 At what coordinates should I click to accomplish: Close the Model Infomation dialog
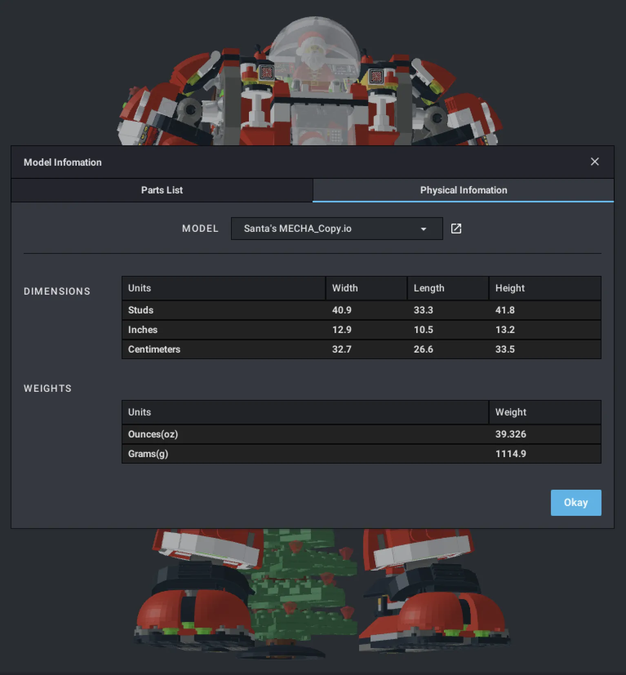[x=594, y=162]
